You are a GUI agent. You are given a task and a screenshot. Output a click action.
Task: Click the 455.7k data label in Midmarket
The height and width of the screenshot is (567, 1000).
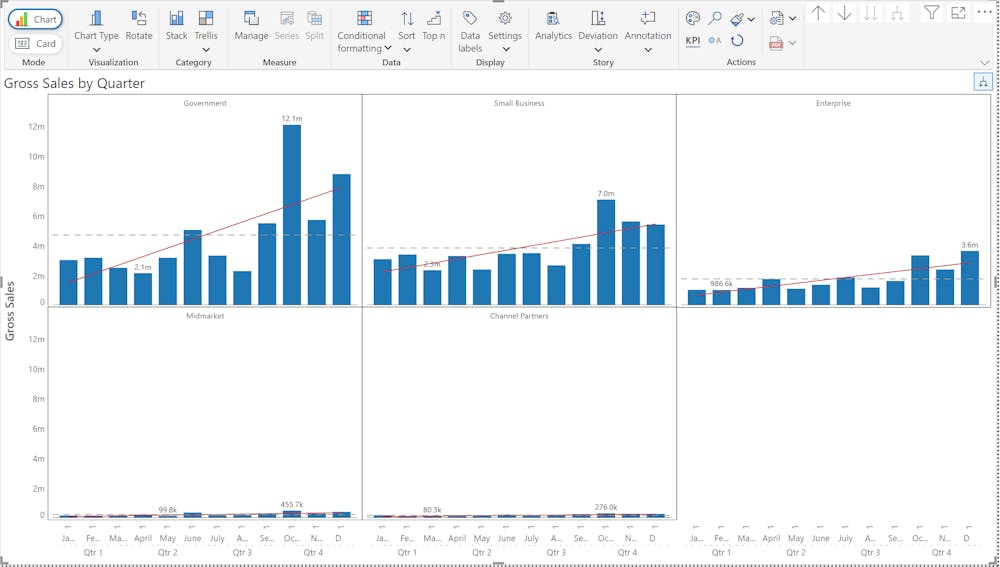(292, 504)
